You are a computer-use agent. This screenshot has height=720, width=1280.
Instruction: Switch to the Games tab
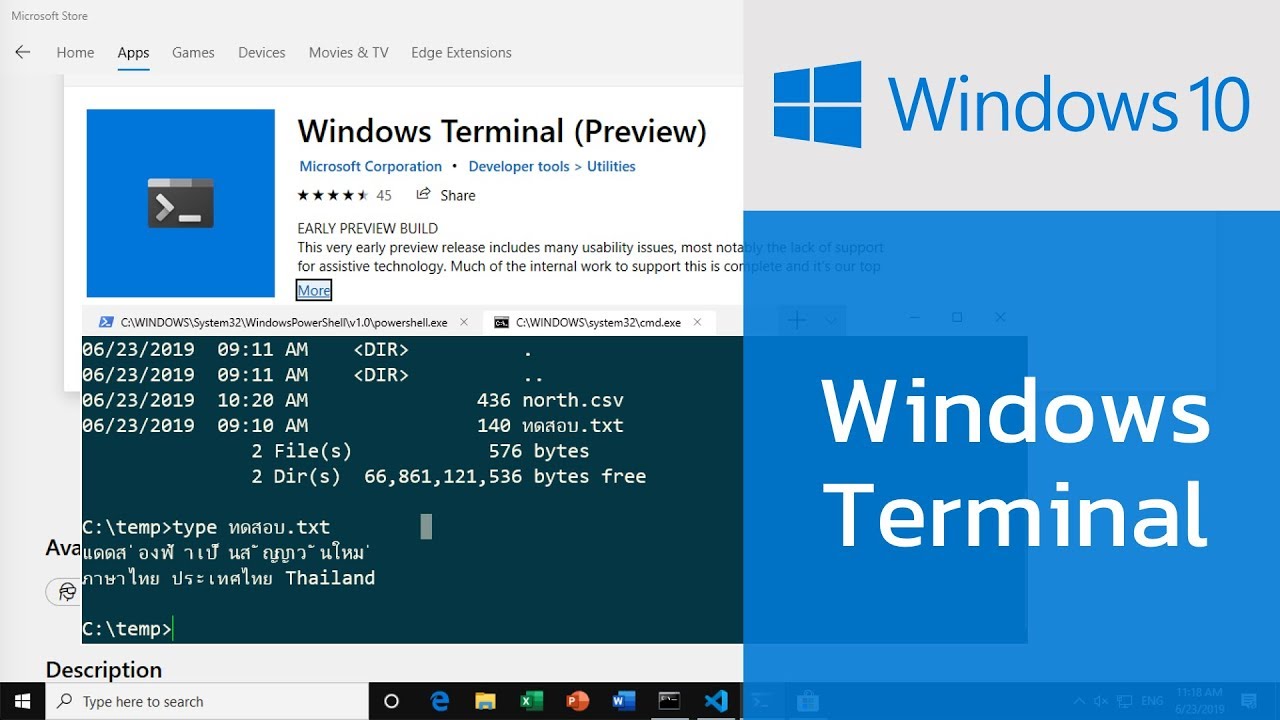tap(193, 52)
